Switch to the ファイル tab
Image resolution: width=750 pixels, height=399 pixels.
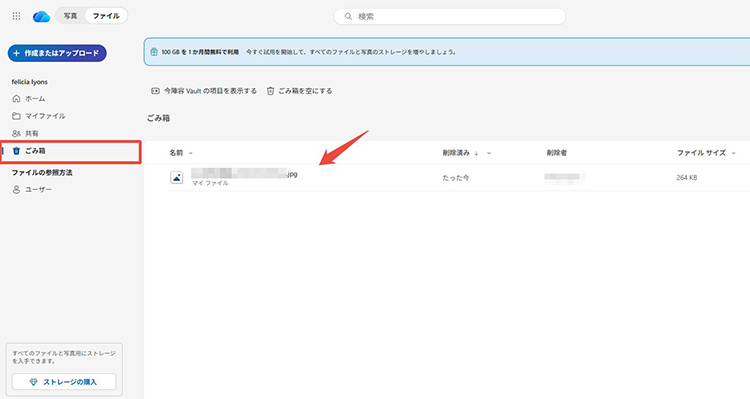click(106, 16)
